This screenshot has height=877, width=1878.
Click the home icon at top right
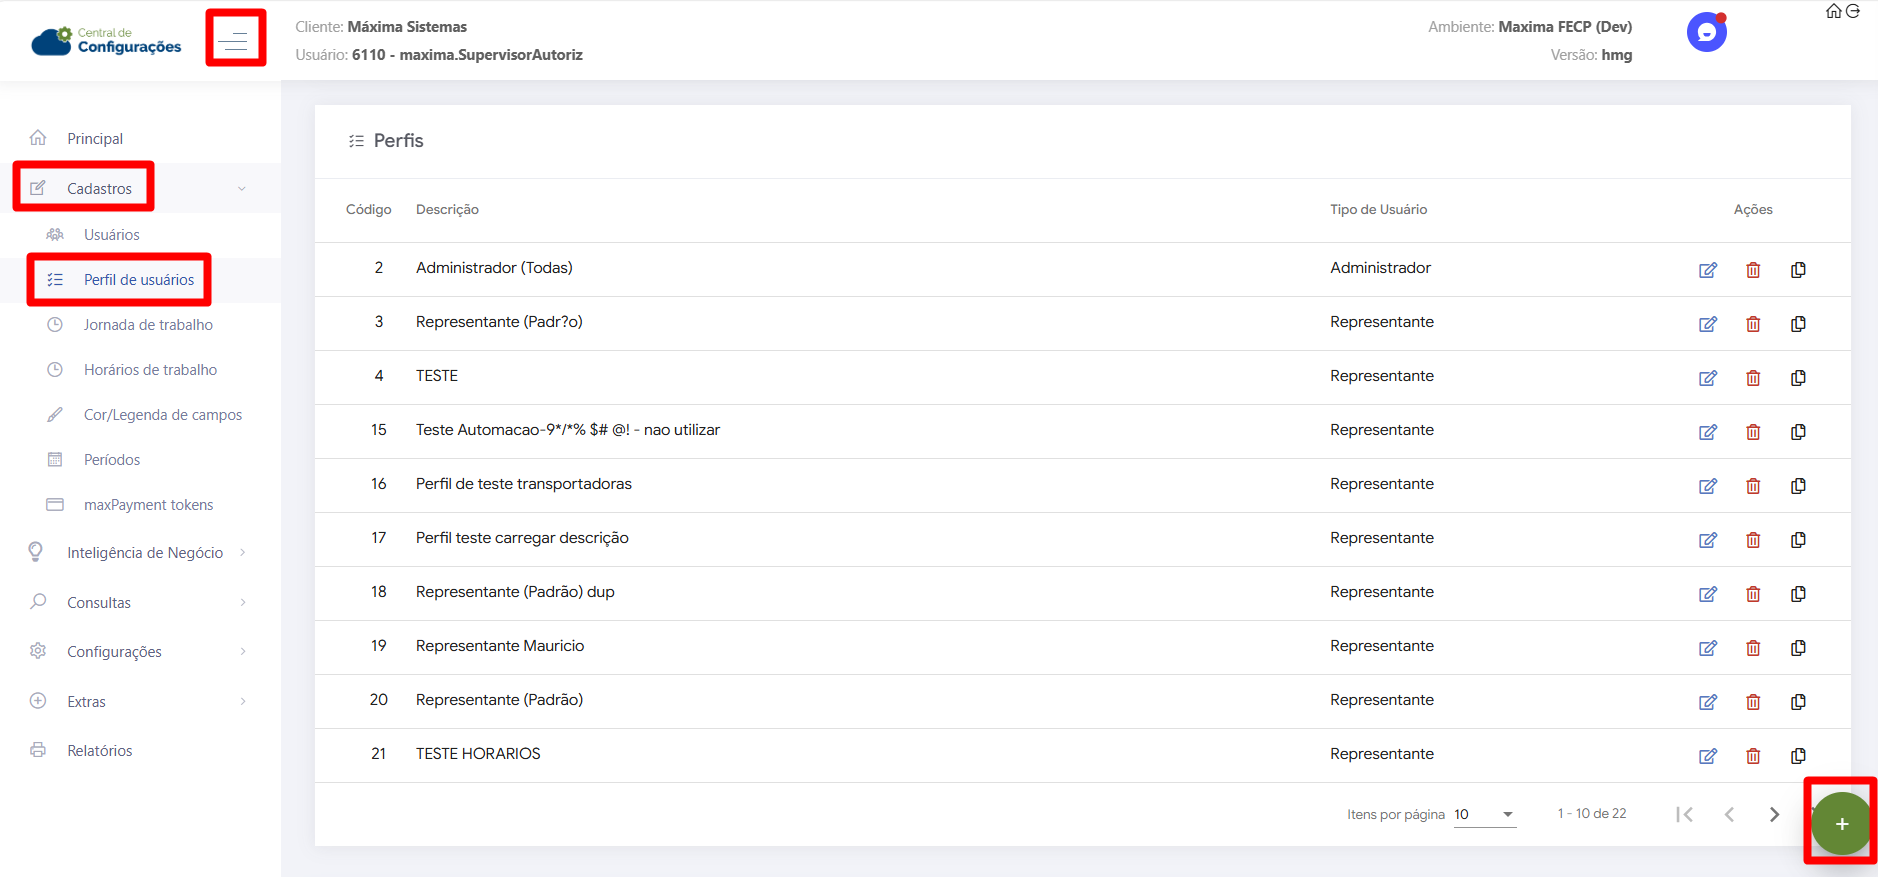coord(1833,11)
